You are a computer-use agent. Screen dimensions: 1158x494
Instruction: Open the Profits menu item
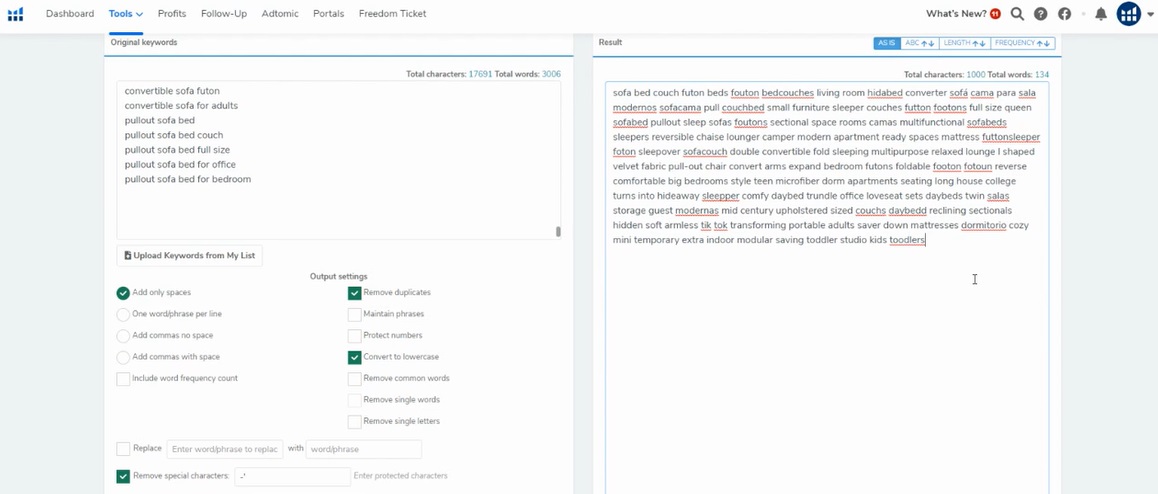pos(171,13)
